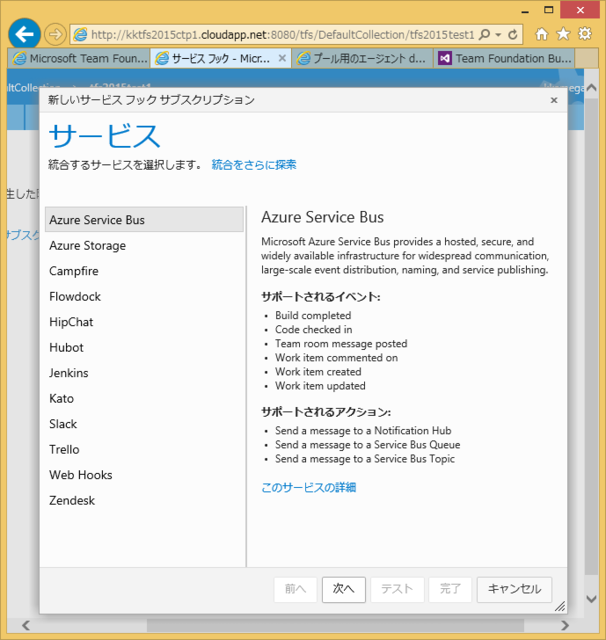606x640 pixels.
Task: Select Web Hooks service
Action: tap(144, 475)
